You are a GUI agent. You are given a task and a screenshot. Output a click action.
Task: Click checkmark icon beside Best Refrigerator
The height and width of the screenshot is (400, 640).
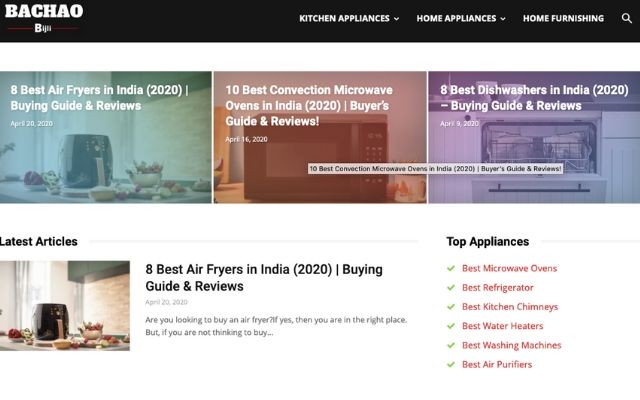click(451, 287)
